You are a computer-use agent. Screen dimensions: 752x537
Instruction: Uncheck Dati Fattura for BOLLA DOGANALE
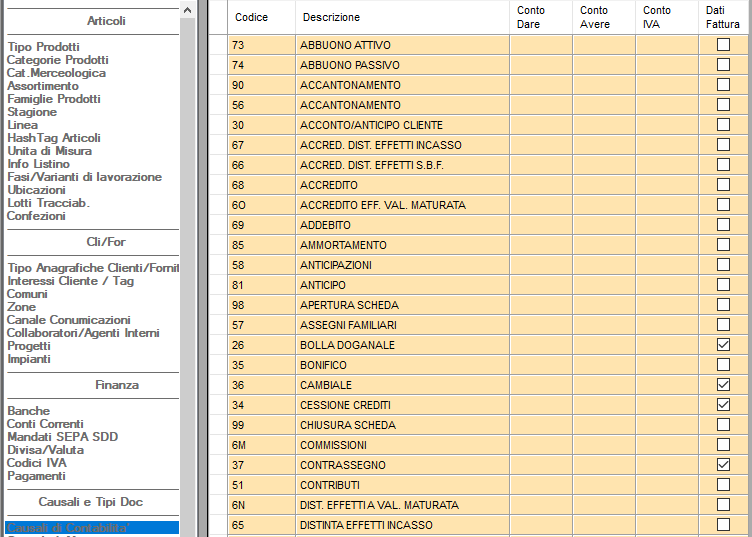[x=723, y=345]
